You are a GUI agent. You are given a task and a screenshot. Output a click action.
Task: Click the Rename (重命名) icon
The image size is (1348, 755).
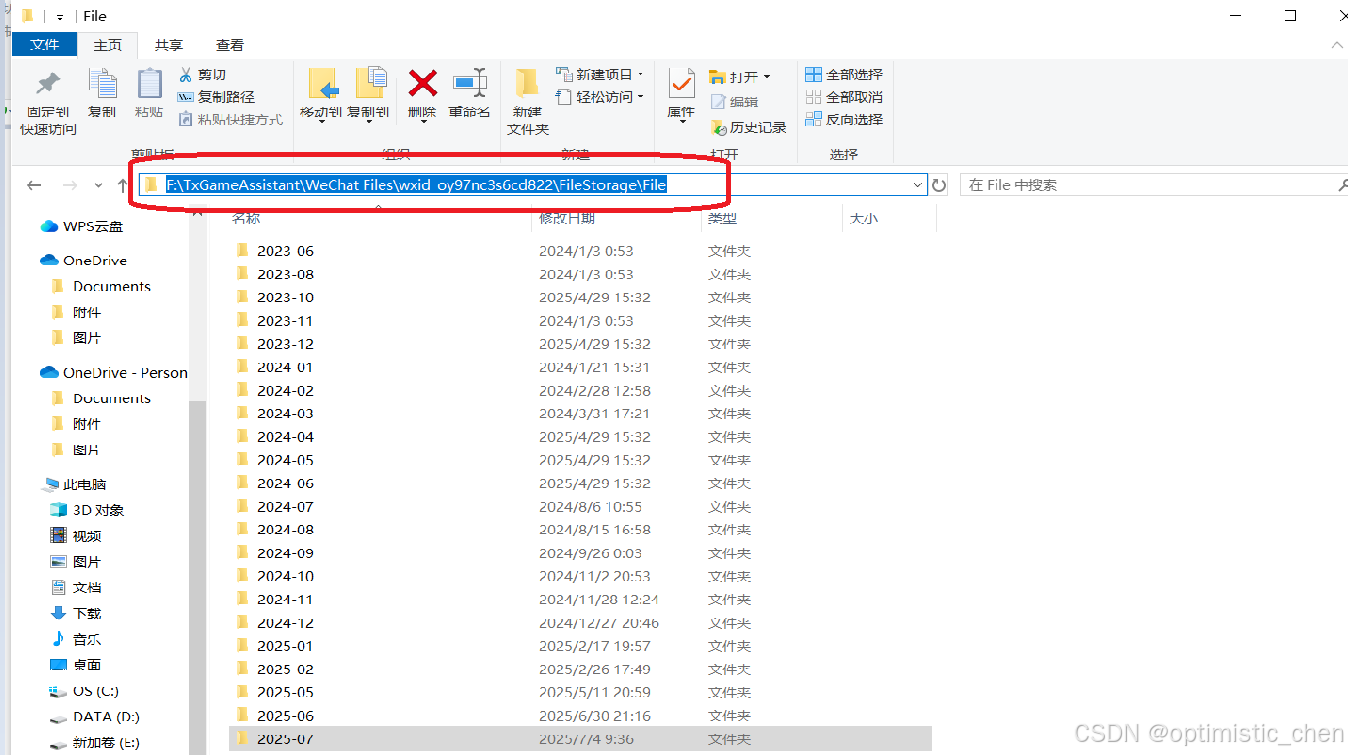pos(469,82)
